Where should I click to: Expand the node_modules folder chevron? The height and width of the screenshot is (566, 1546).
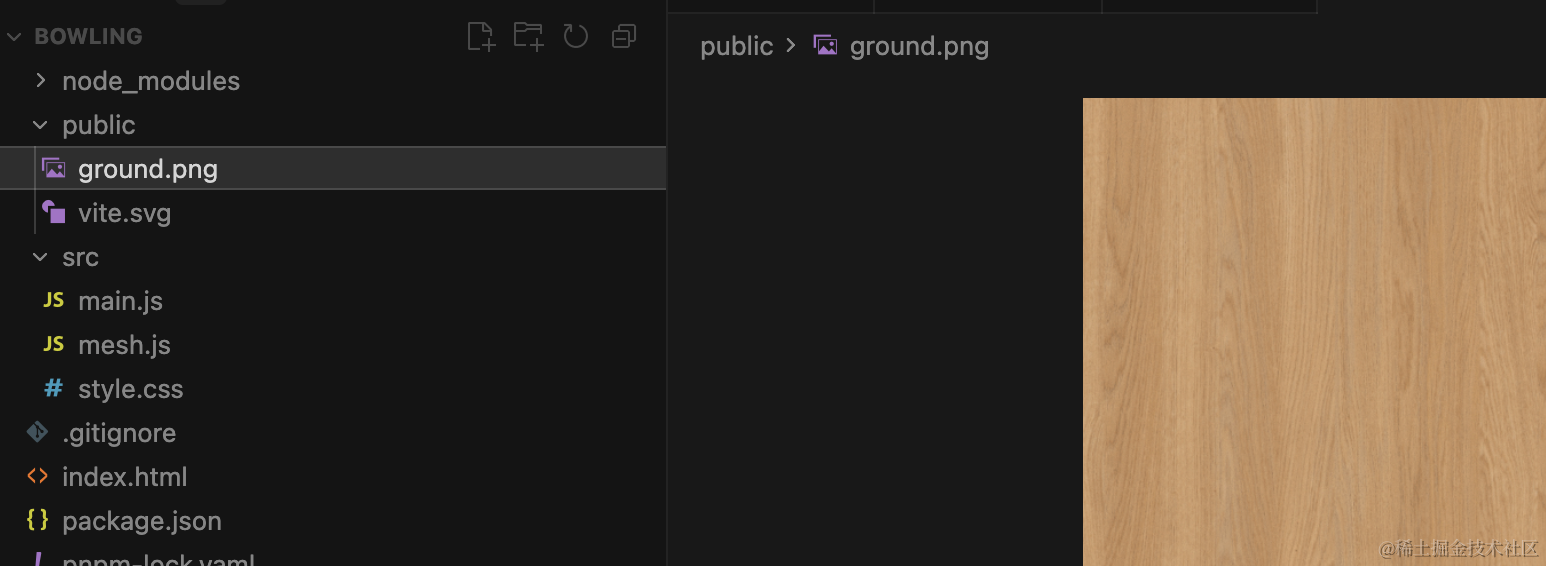click(40, 80)
